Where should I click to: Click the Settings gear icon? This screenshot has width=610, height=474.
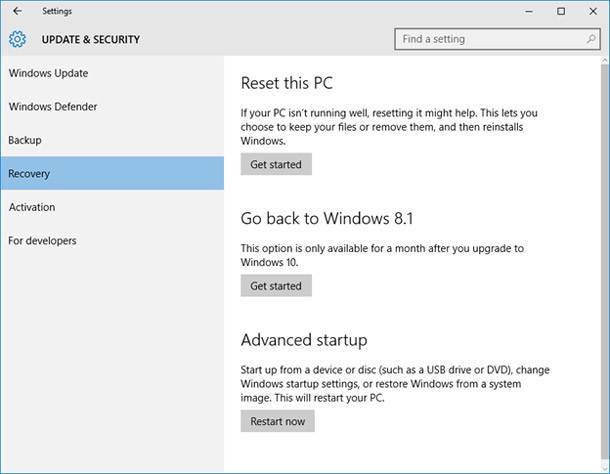tap(18, 39)
